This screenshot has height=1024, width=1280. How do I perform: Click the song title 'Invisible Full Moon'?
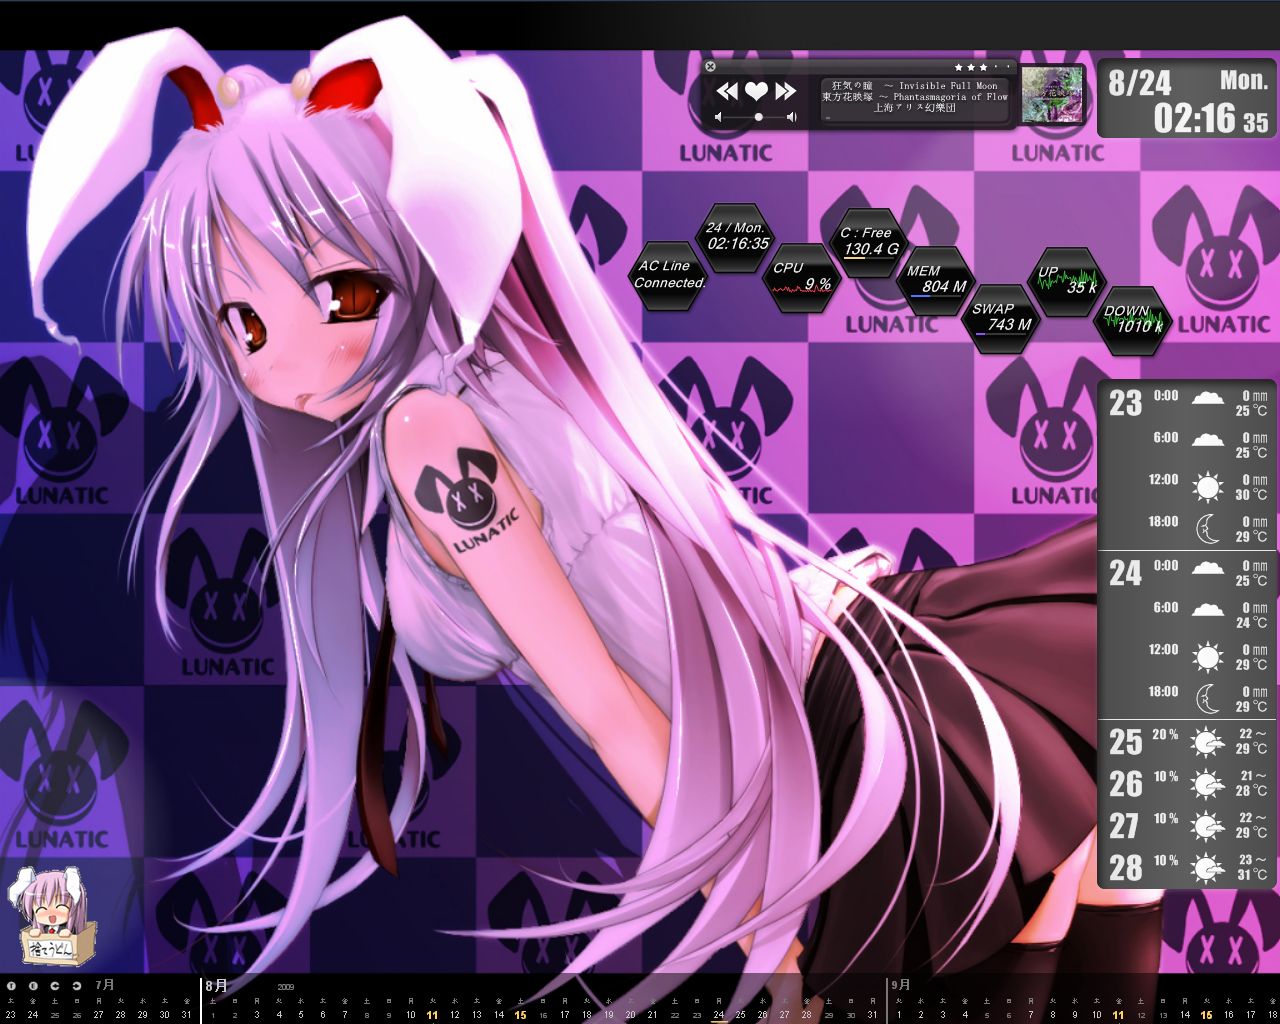click(x=948, y=86)
